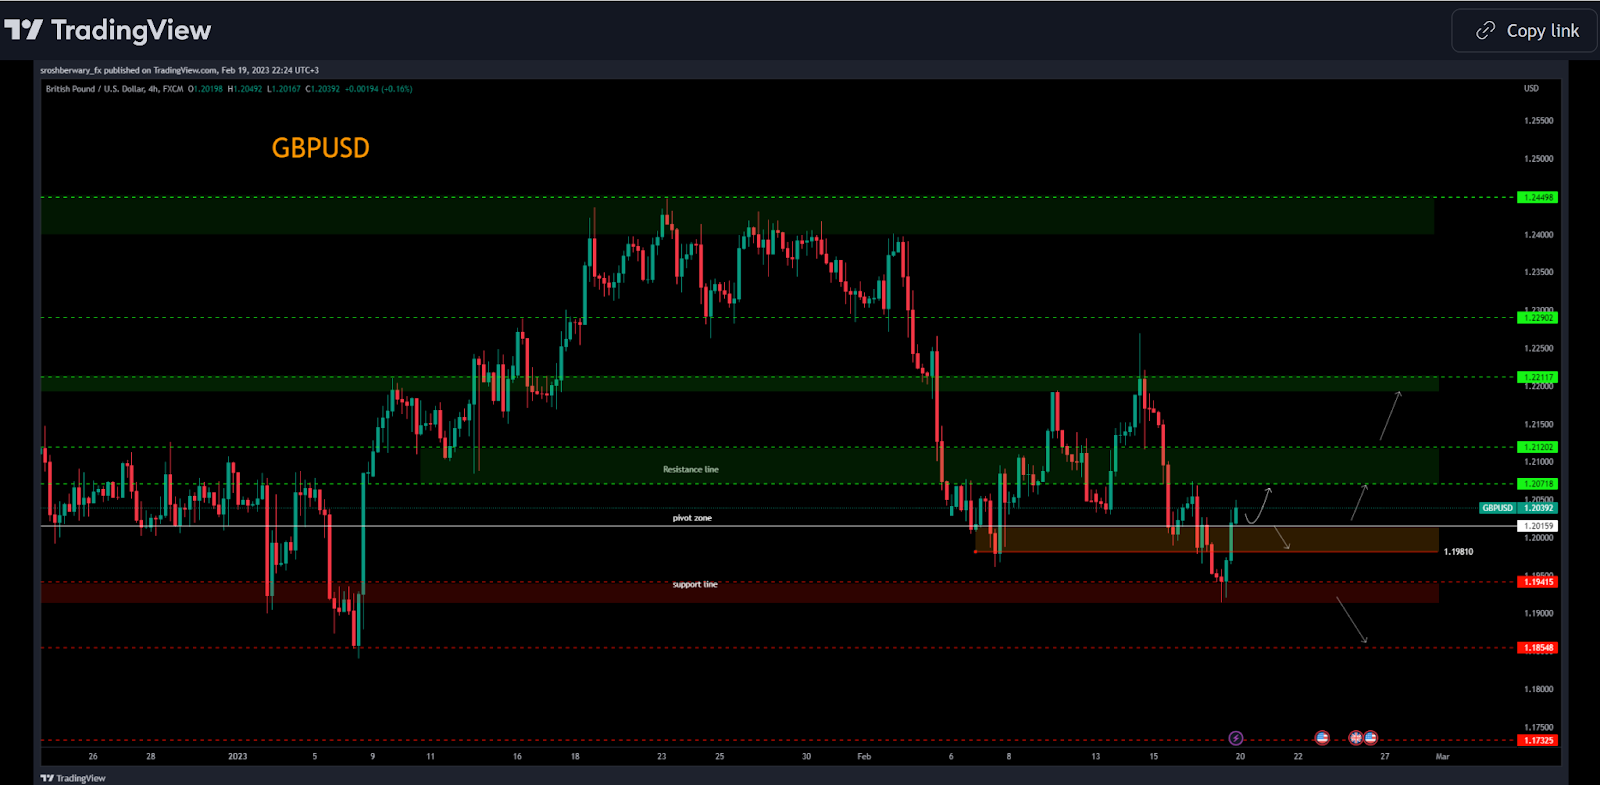Click date 20 on the time axis
The width and height of the screenshot is (1600, 785).
[1240, 757]
